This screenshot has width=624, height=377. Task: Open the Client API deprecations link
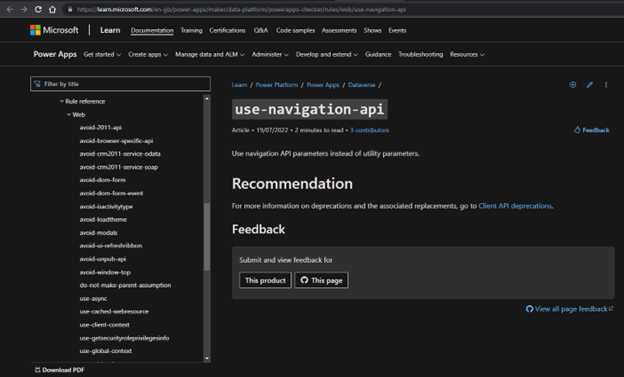(515, 206)
